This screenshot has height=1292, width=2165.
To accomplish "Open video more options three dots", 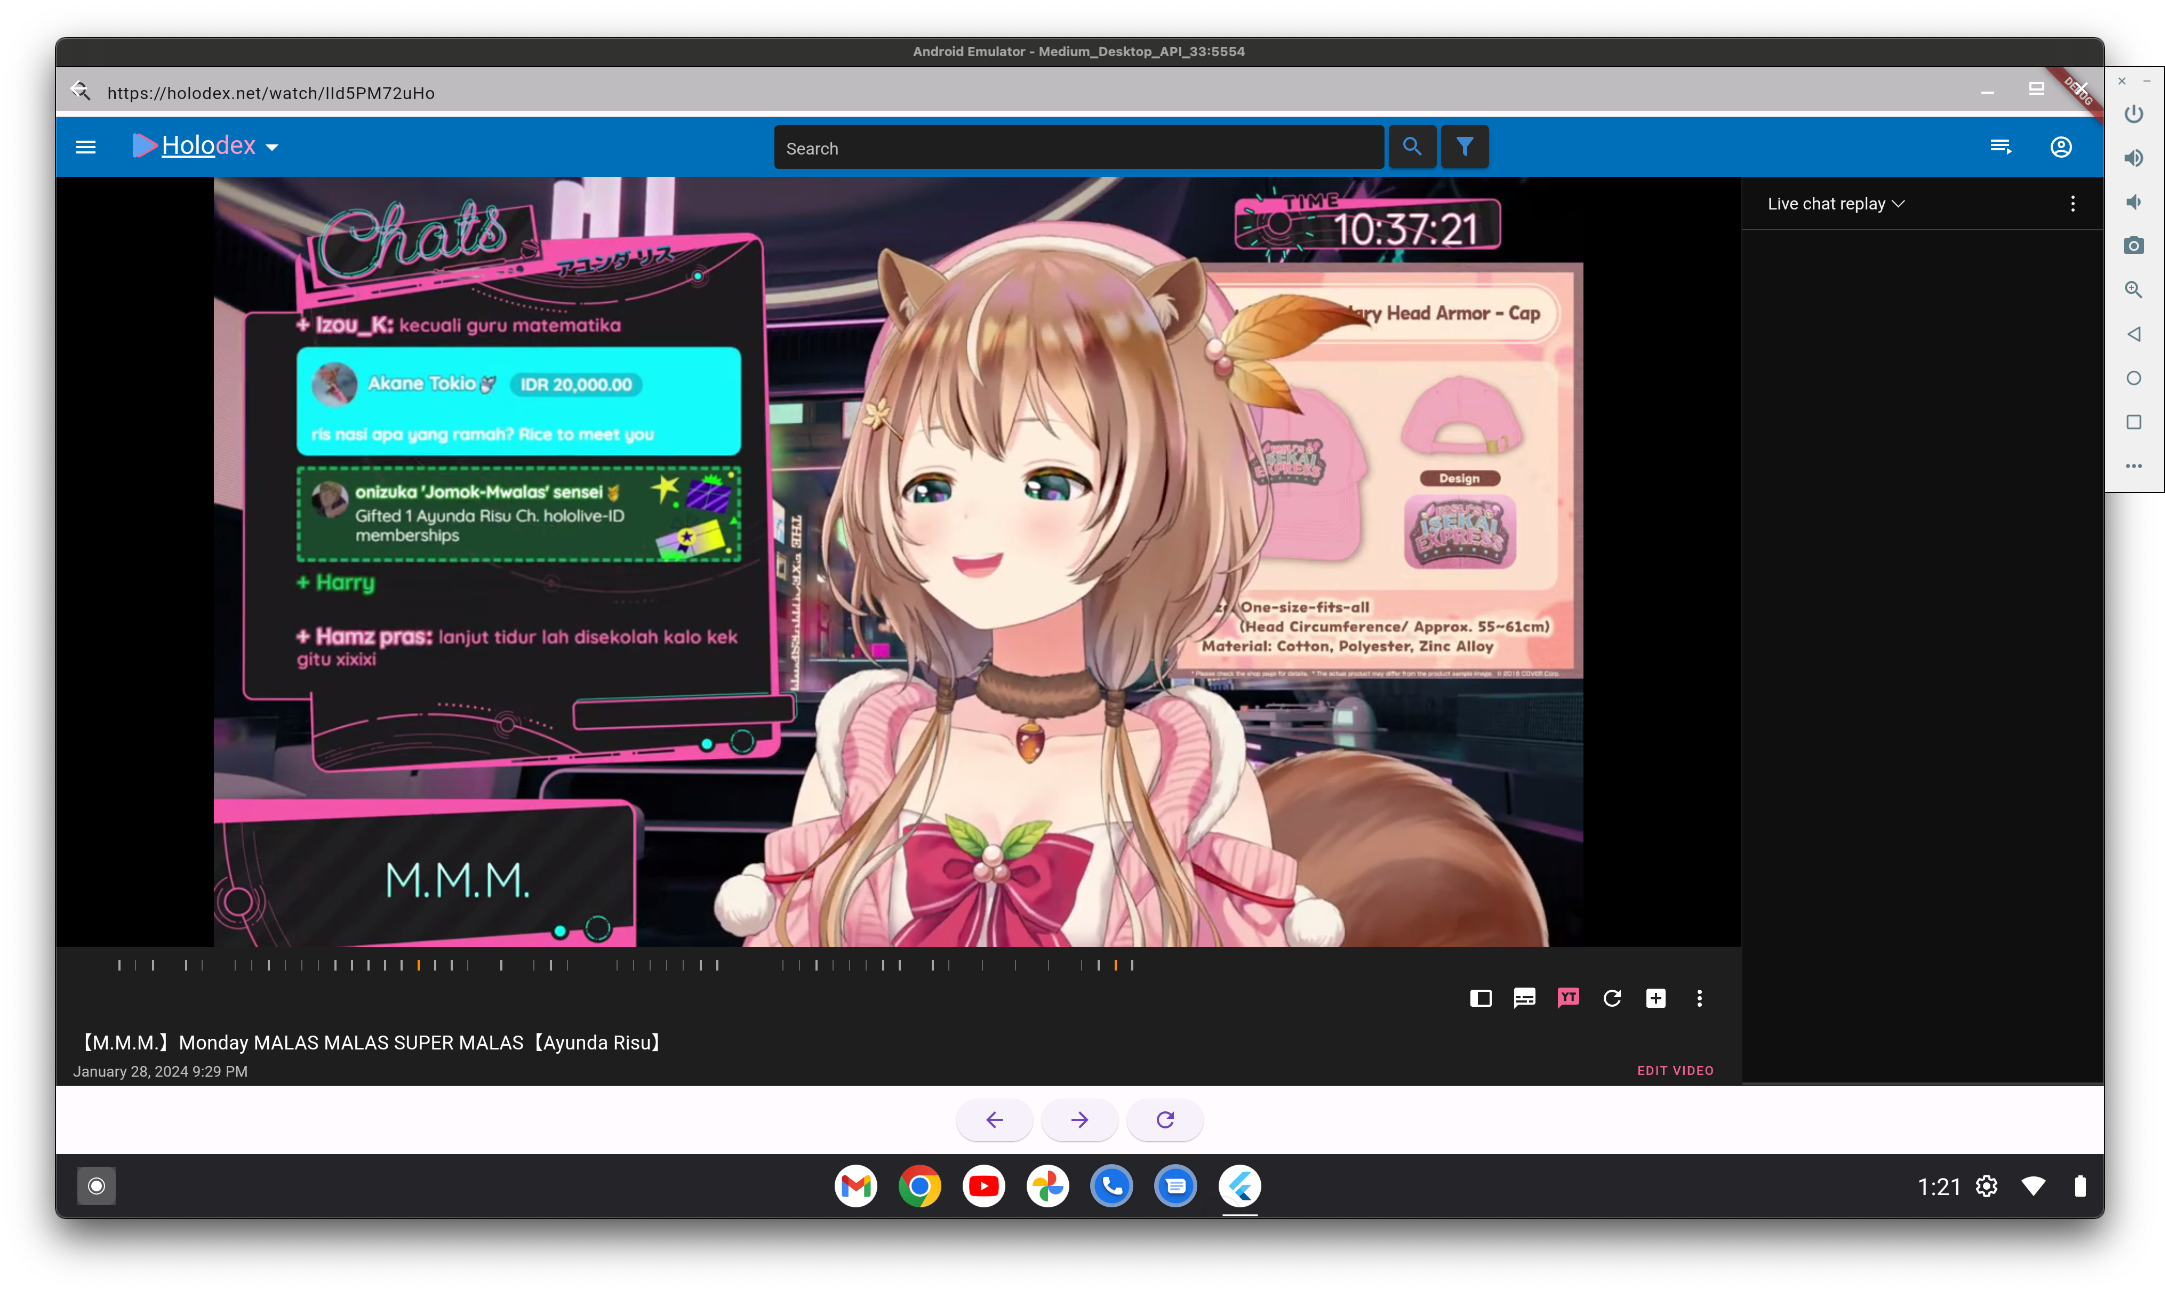I will (x=1699, y=998).
